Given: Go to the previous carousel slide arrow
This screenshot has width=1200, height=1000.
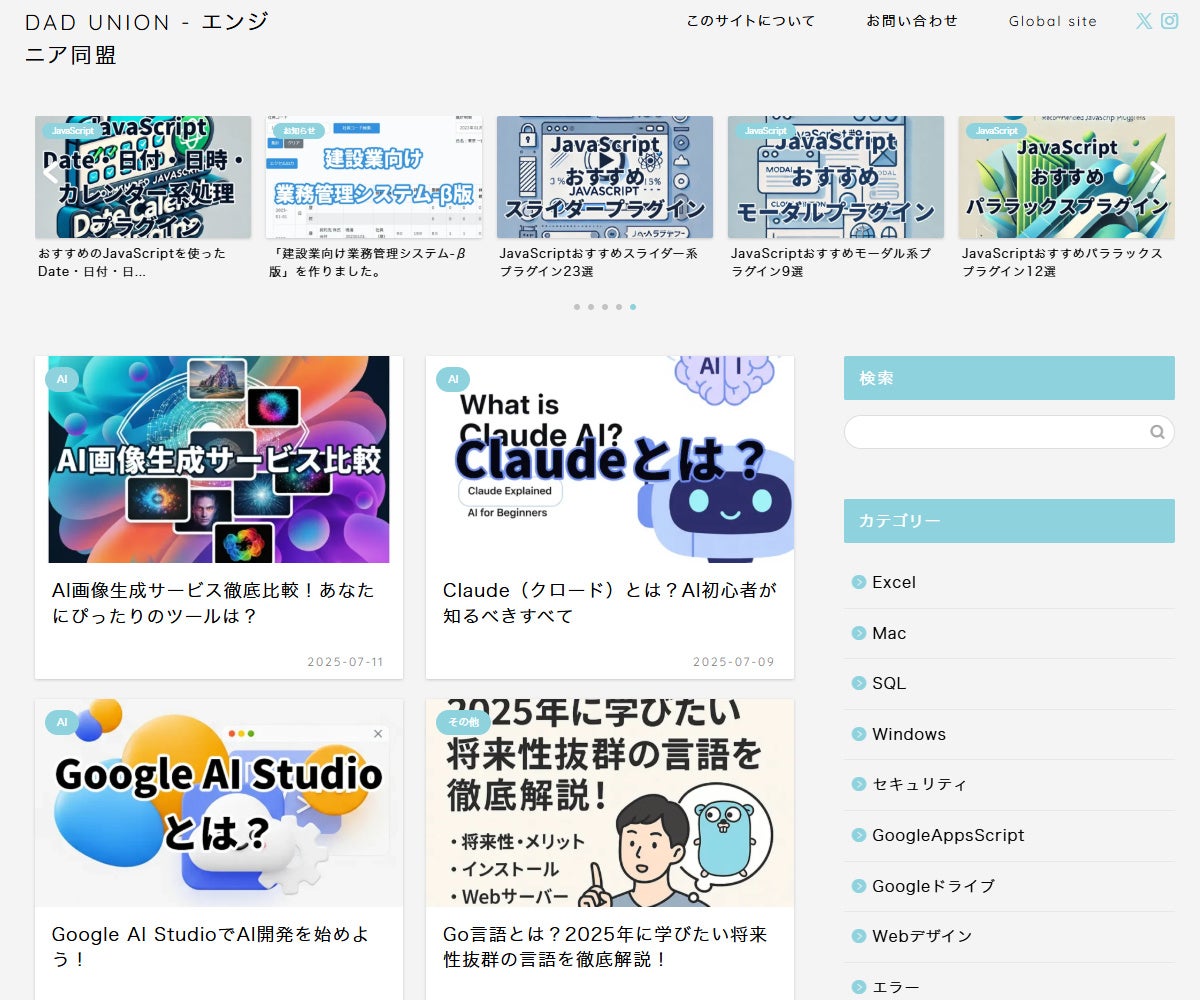Looking at the screenshot, I should 49,171.
